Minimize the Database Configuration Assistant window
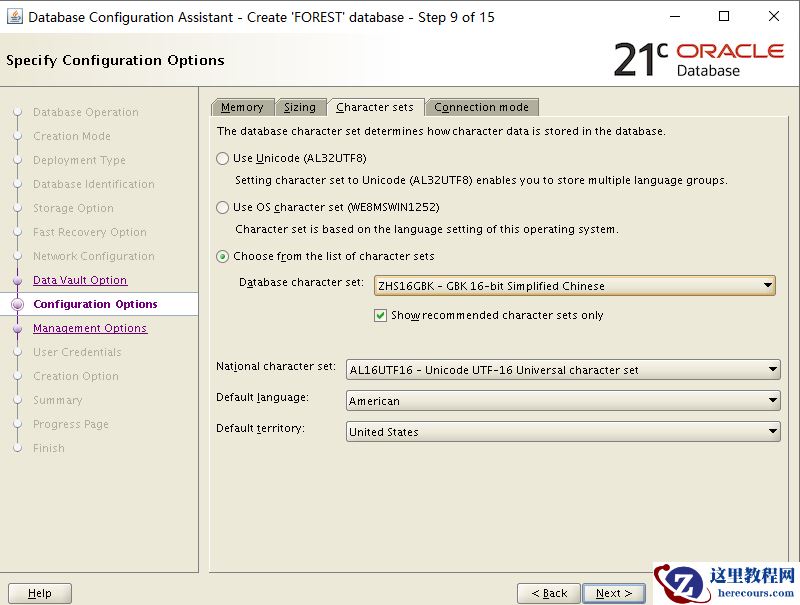The image size is (800, 605). pos(675,17)
